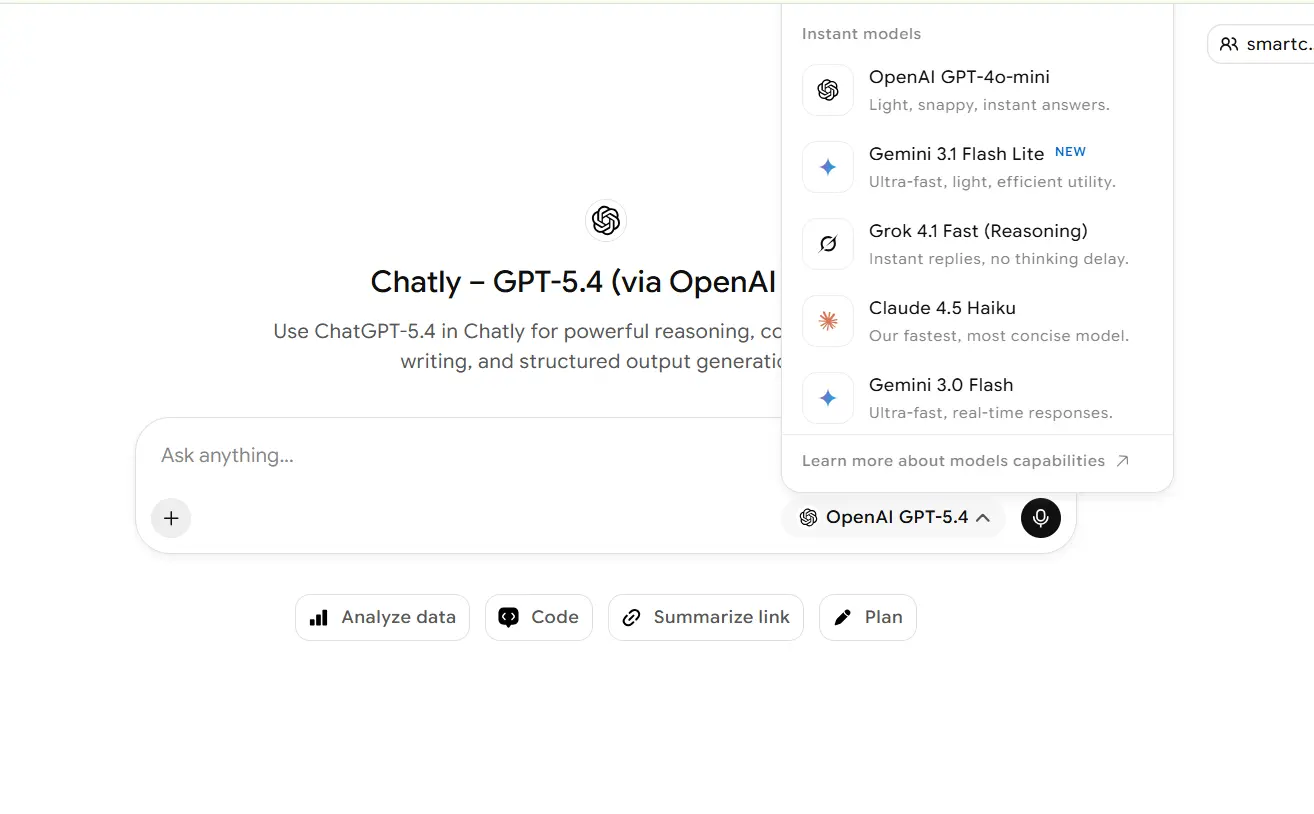Choose Gemini 3.1 Flash Lite from model list
Viewport: 1314px width, 814px height.
[977, 167]
